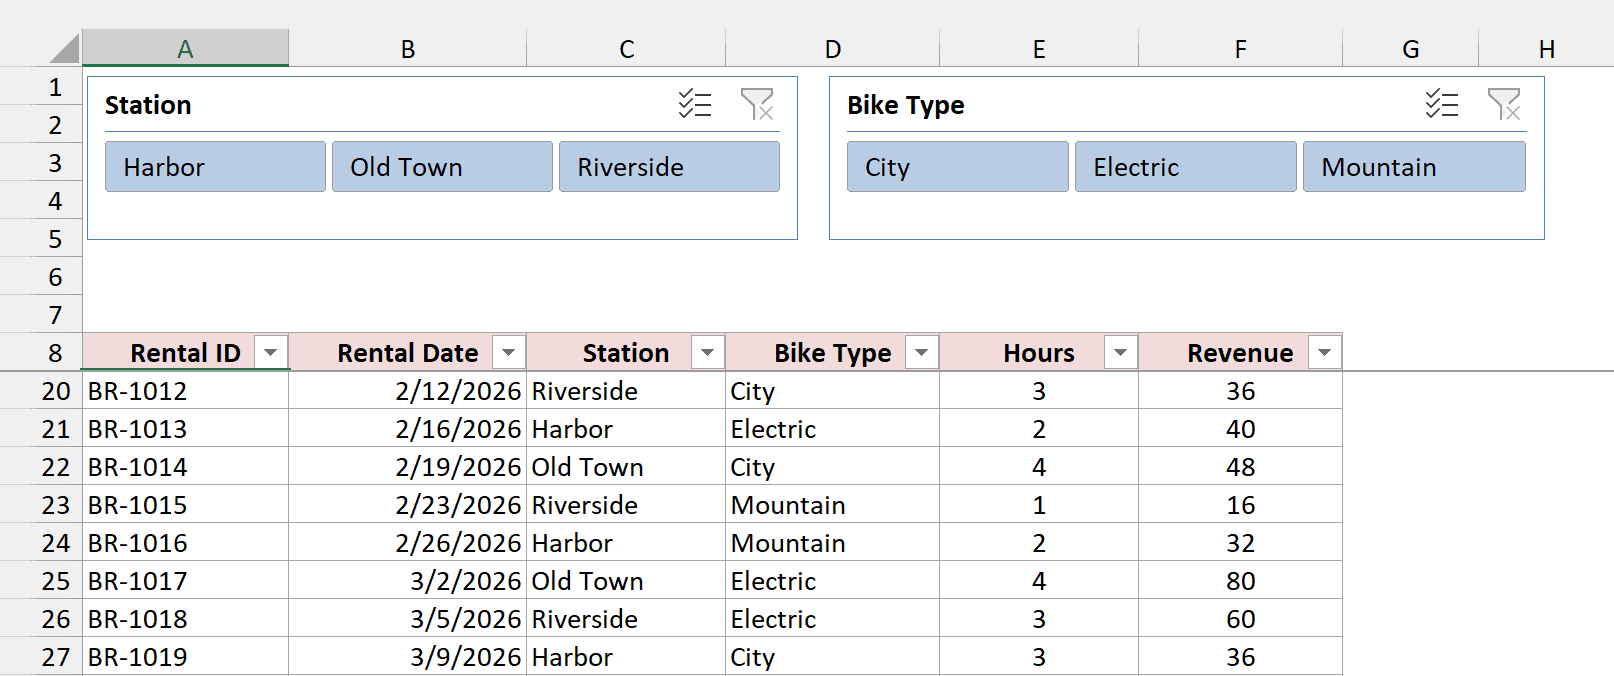The height and width of the screenshot is (676, 1614).
Task: Open the Revenue column filter dropdown
Action: pyautogui.click(x=1325, y=352)
